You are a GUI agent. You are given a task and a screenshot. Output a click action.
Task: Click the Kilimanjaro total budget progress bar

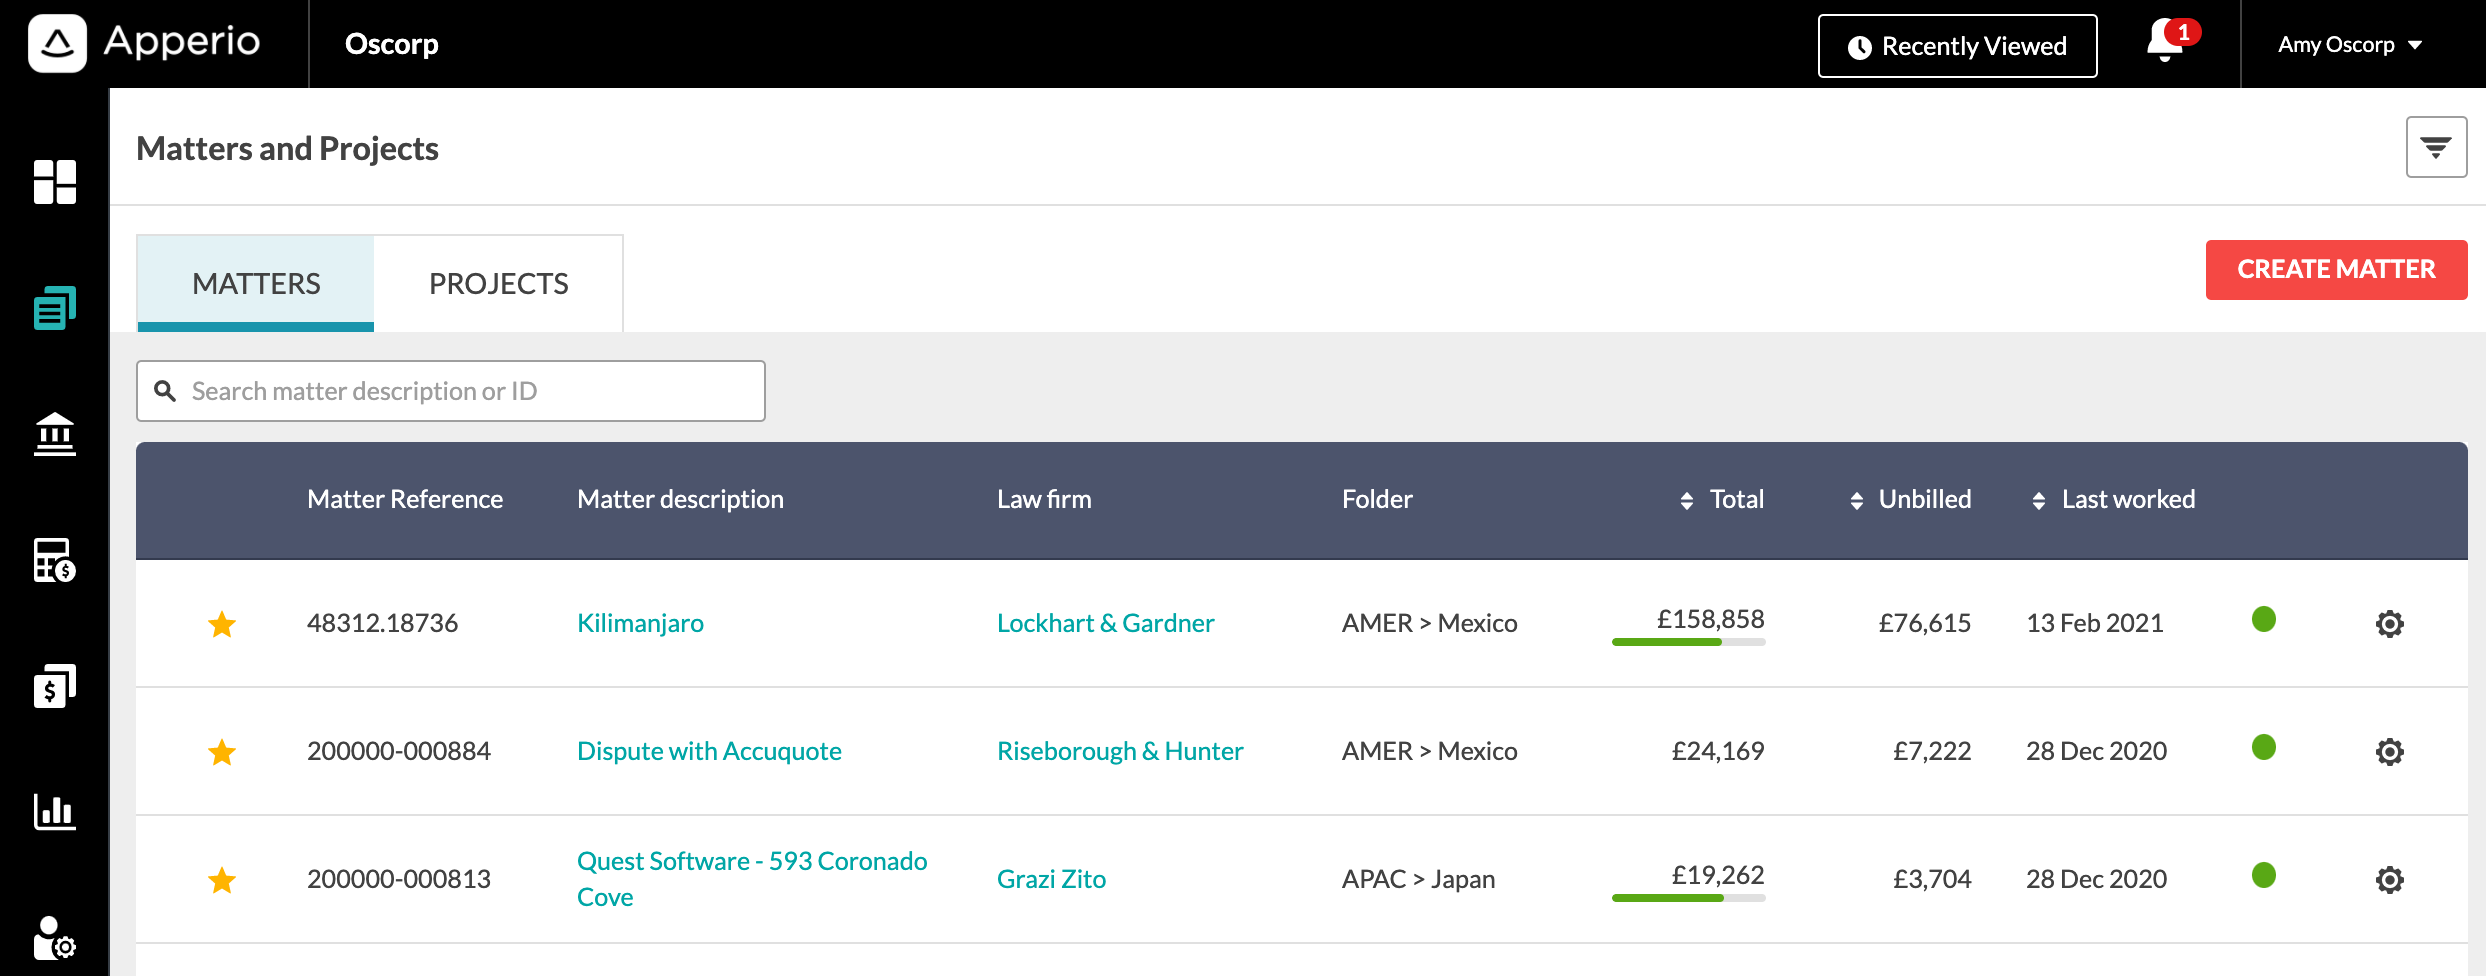(x=1688, y=642)
